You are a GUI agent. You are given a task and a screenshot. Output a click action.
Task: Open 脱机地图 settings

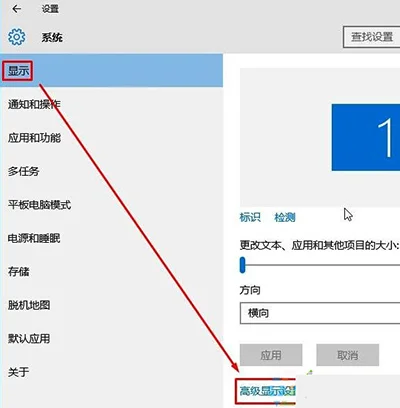(29, 305)
